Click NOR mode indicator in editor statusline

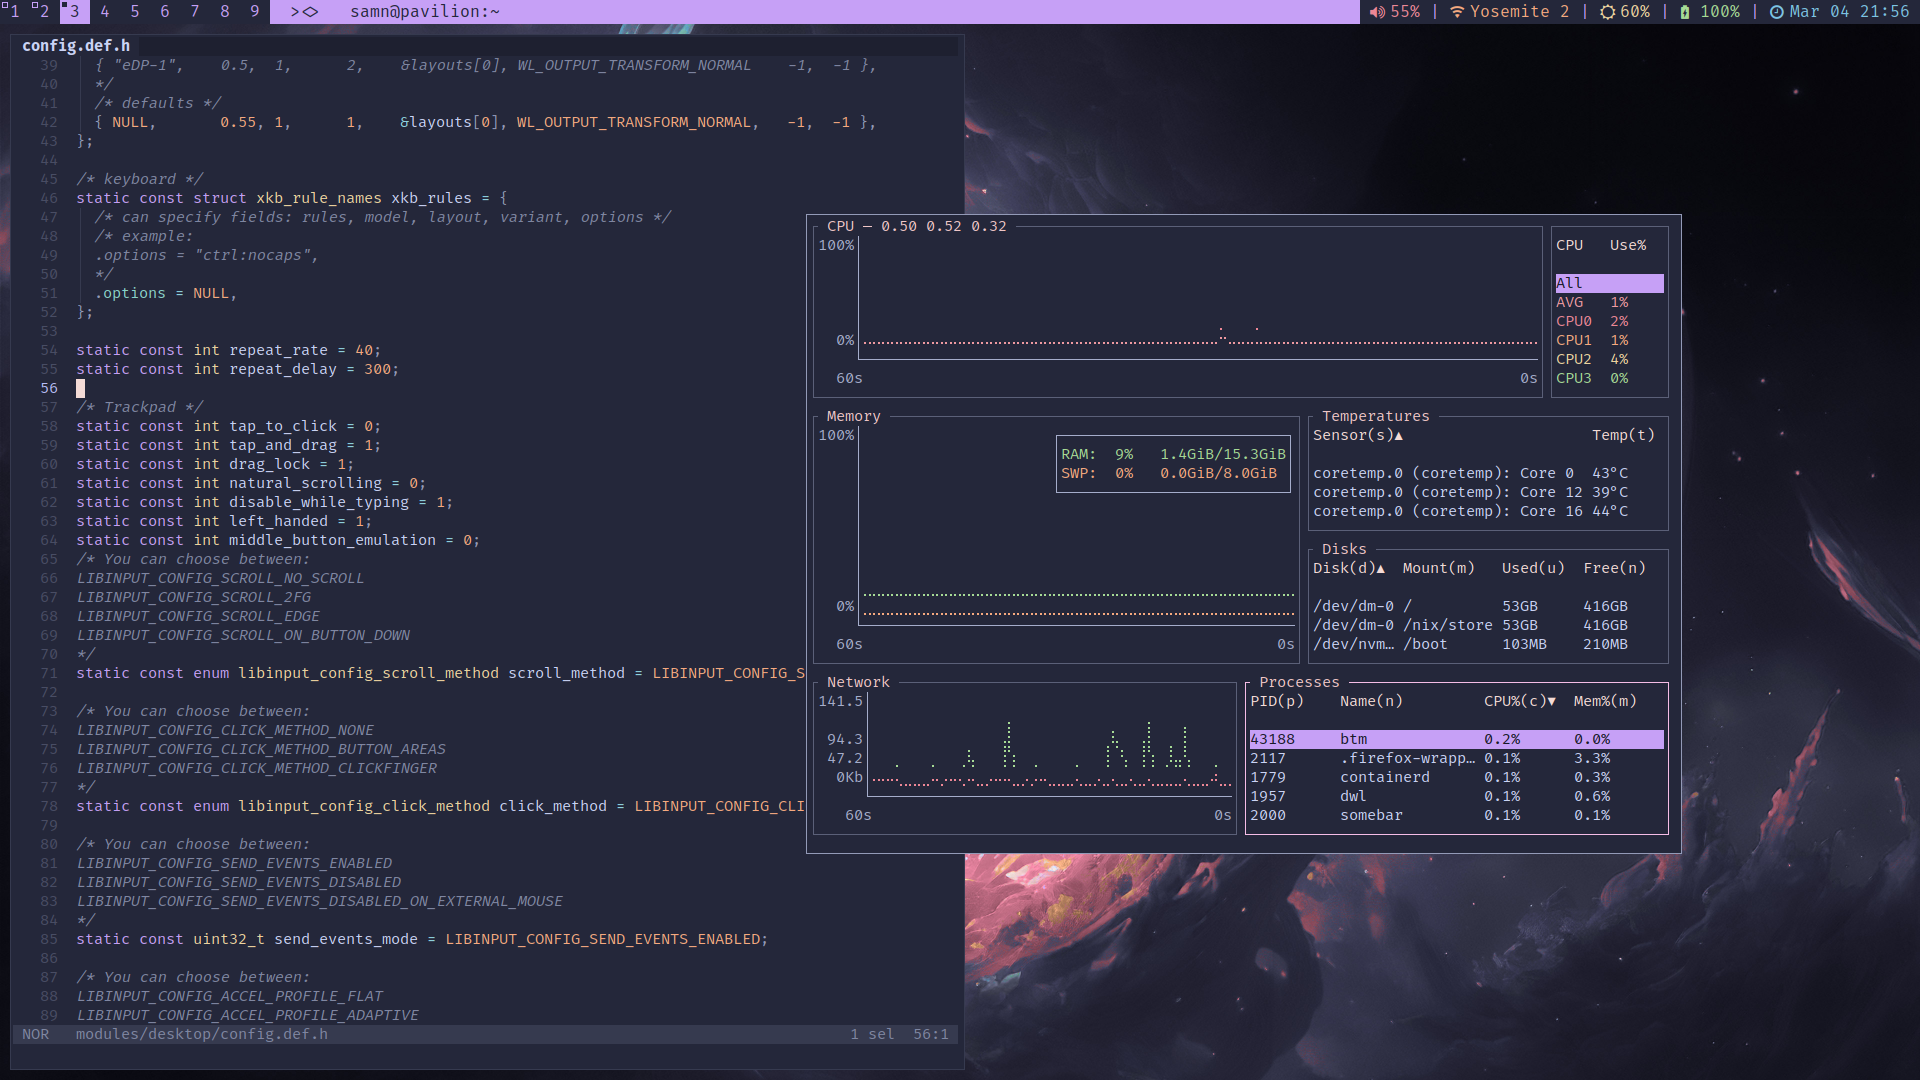(x=35, y=1034)
